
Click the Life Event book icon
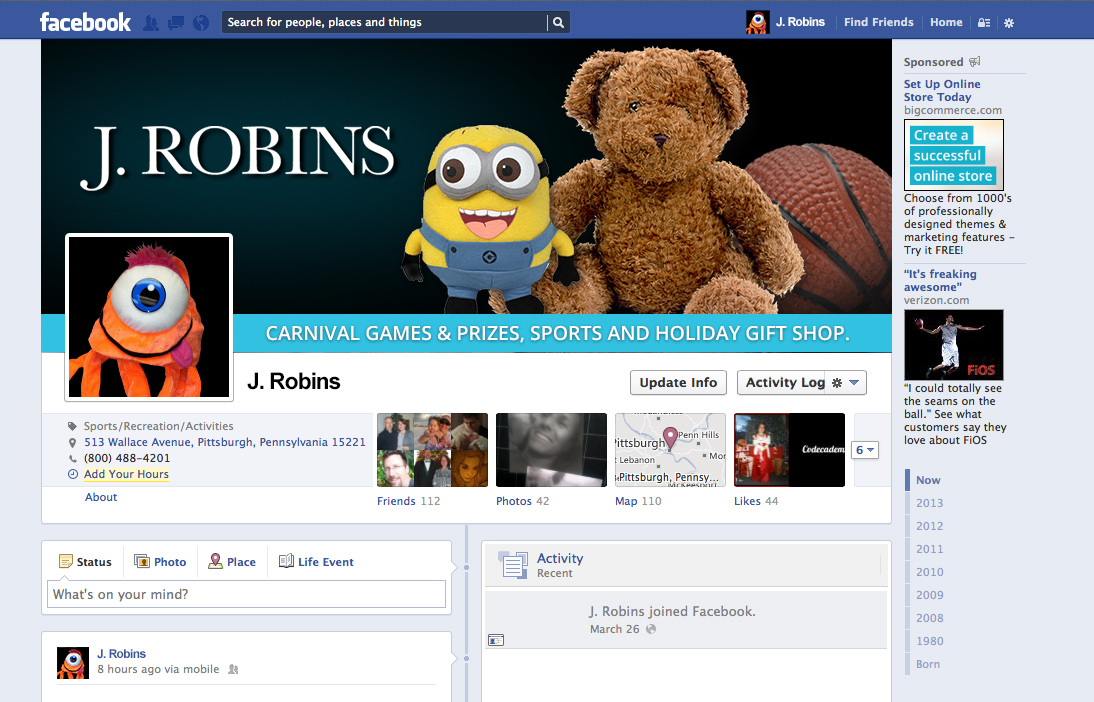click(286, 561)
